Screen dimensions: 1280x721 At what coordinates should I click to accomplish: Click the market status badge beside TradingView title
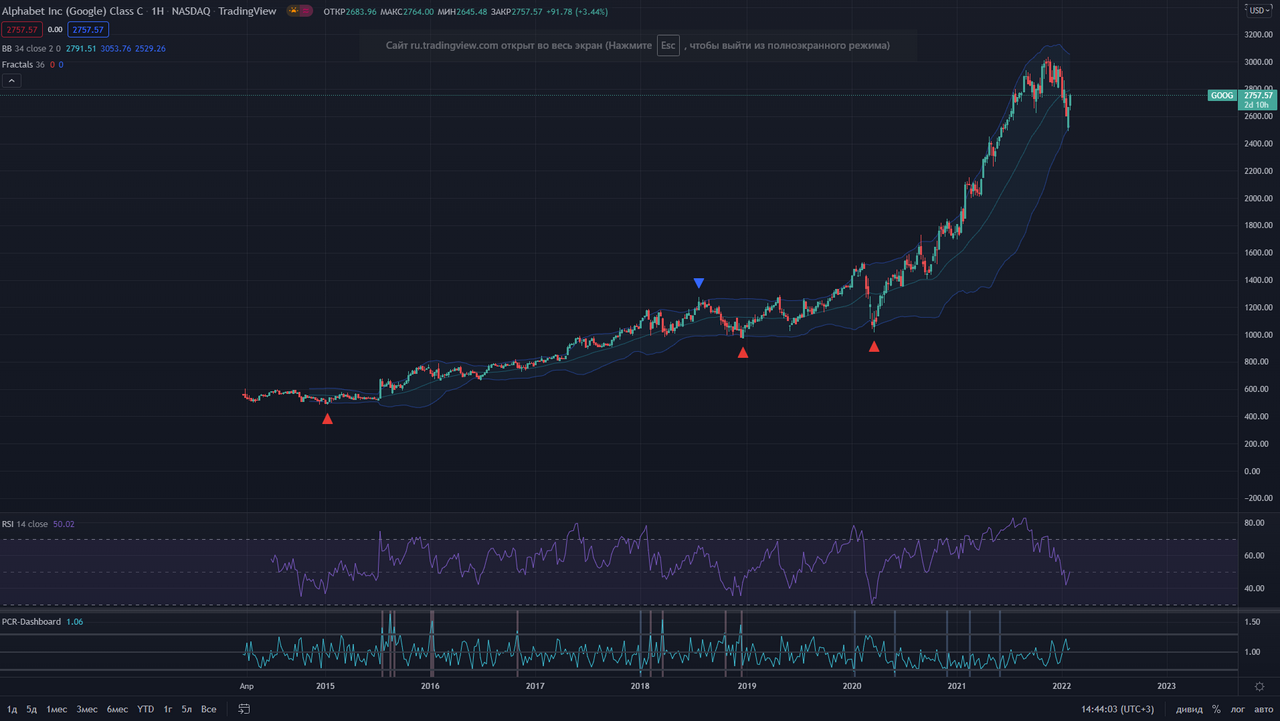[299, 11]
